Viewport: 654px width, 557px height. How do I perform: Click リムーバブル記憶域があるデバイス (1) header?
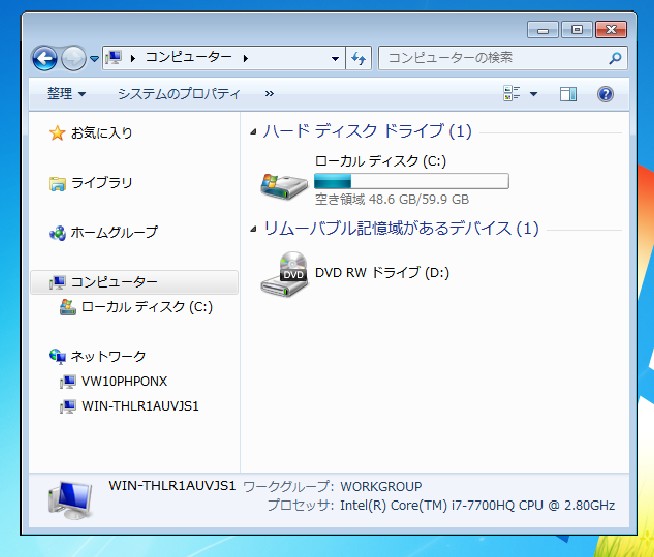[x=401, y=228]
